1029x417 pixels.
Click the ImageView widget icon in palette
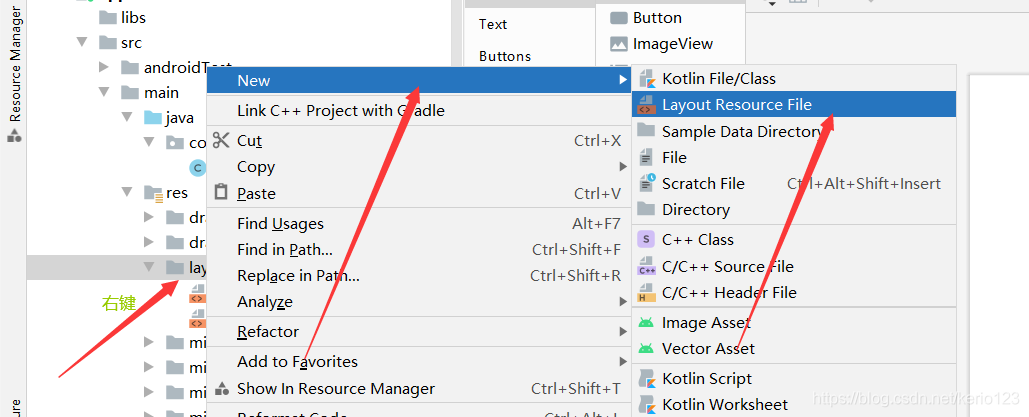[619, 44]
